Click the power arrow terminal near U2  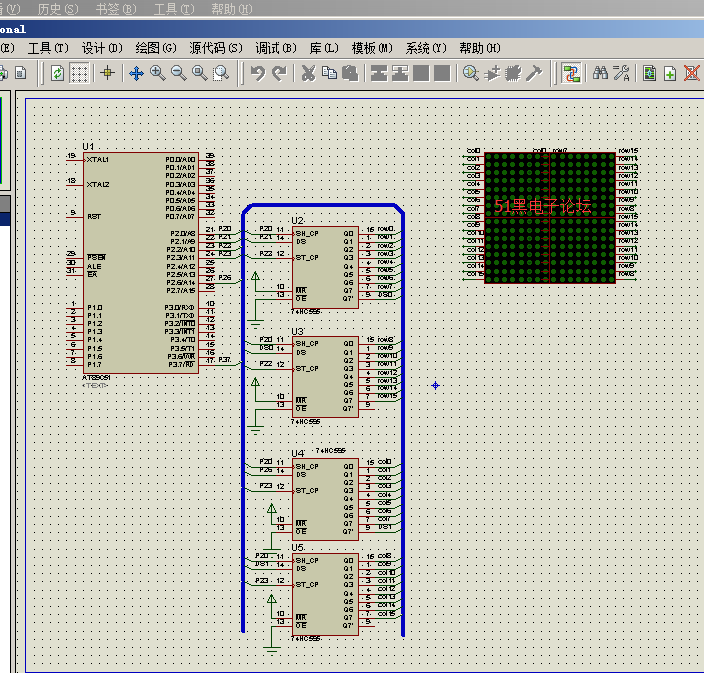click(x=255, y=276)
